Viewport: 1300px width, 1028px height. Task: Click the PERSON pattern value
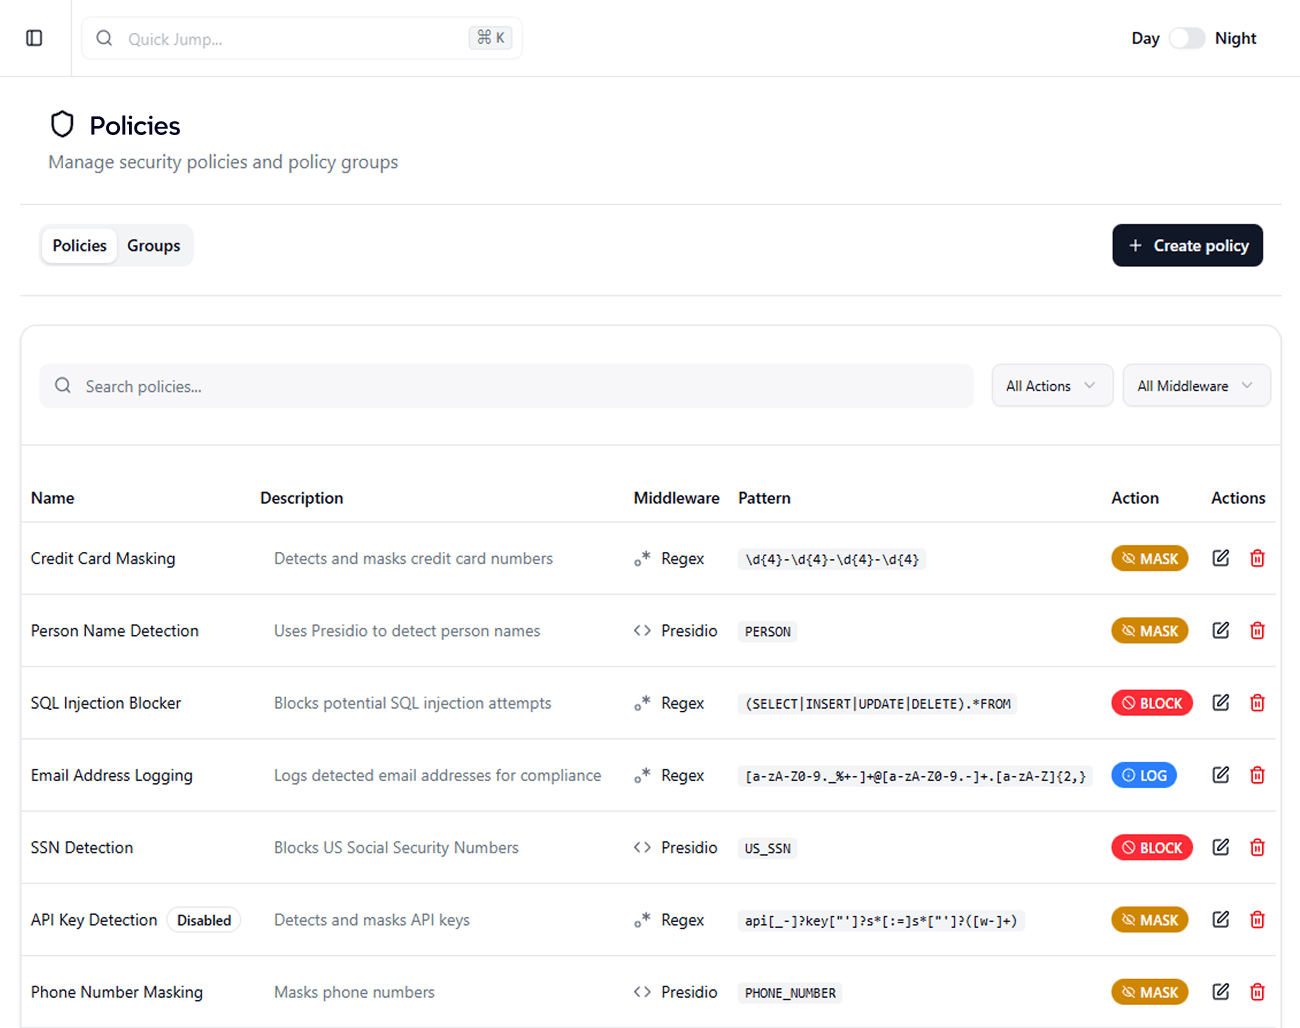click(x=767, y=631)
